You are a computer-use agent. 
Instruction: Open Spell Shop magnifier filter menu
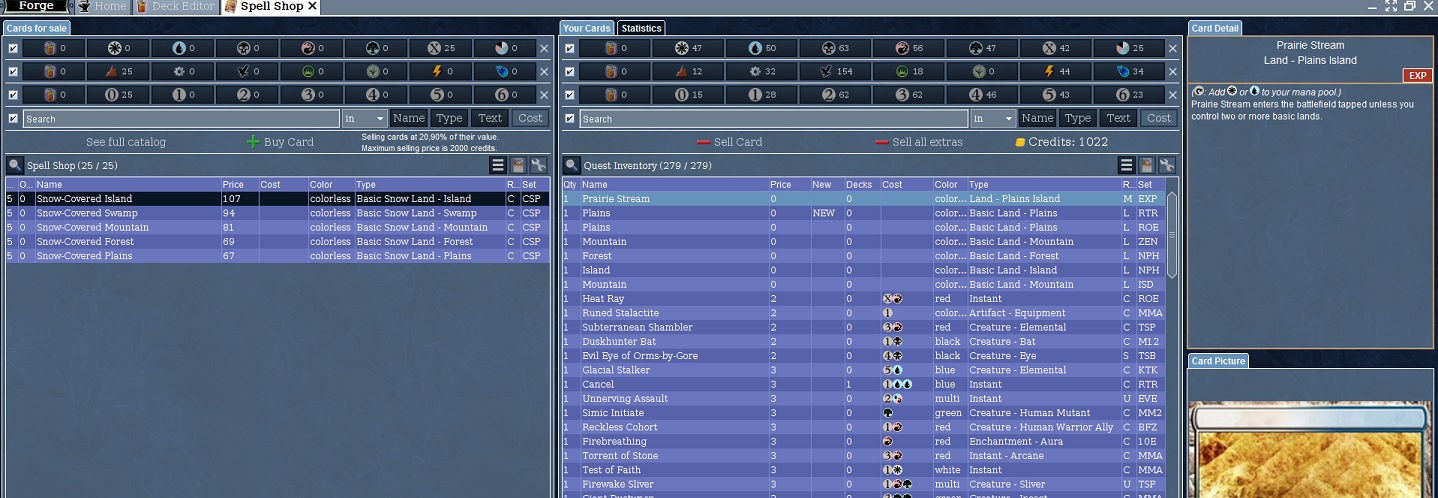click(x=14, y=165)
